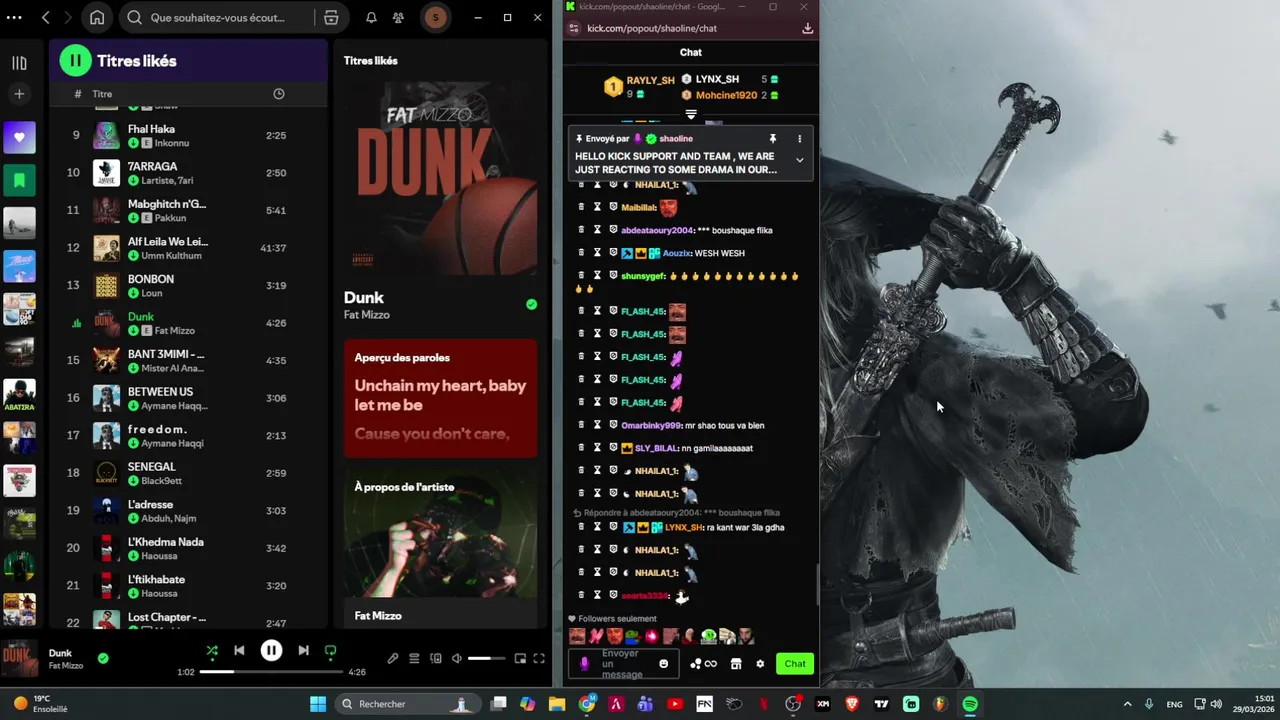Open lyrics microphone icon
The height and width of the screenshot is (720, 1280).
point(393,658)
